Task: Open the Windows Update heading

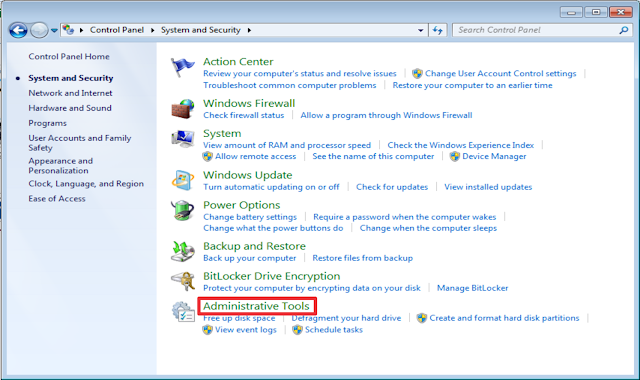Action: (x=248, y=175)
